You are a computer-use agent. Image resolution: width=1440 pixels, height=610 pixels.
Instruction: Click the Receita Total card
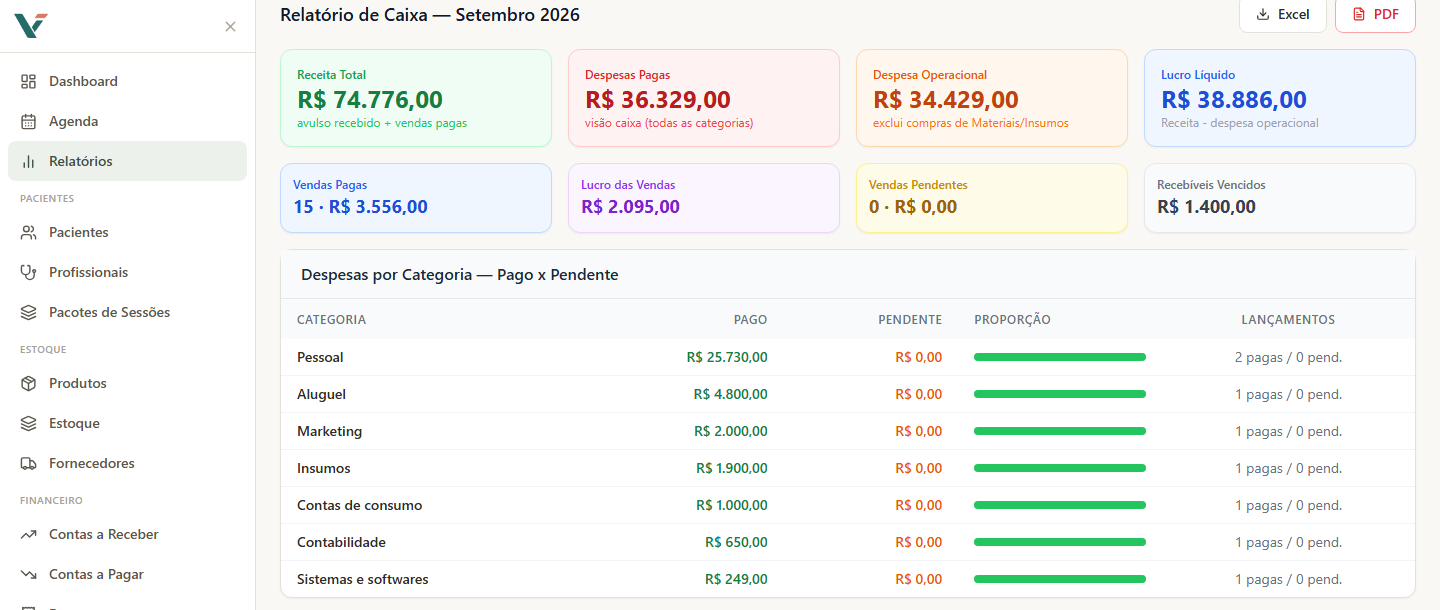pyautogui.click(x=416, y=98)
